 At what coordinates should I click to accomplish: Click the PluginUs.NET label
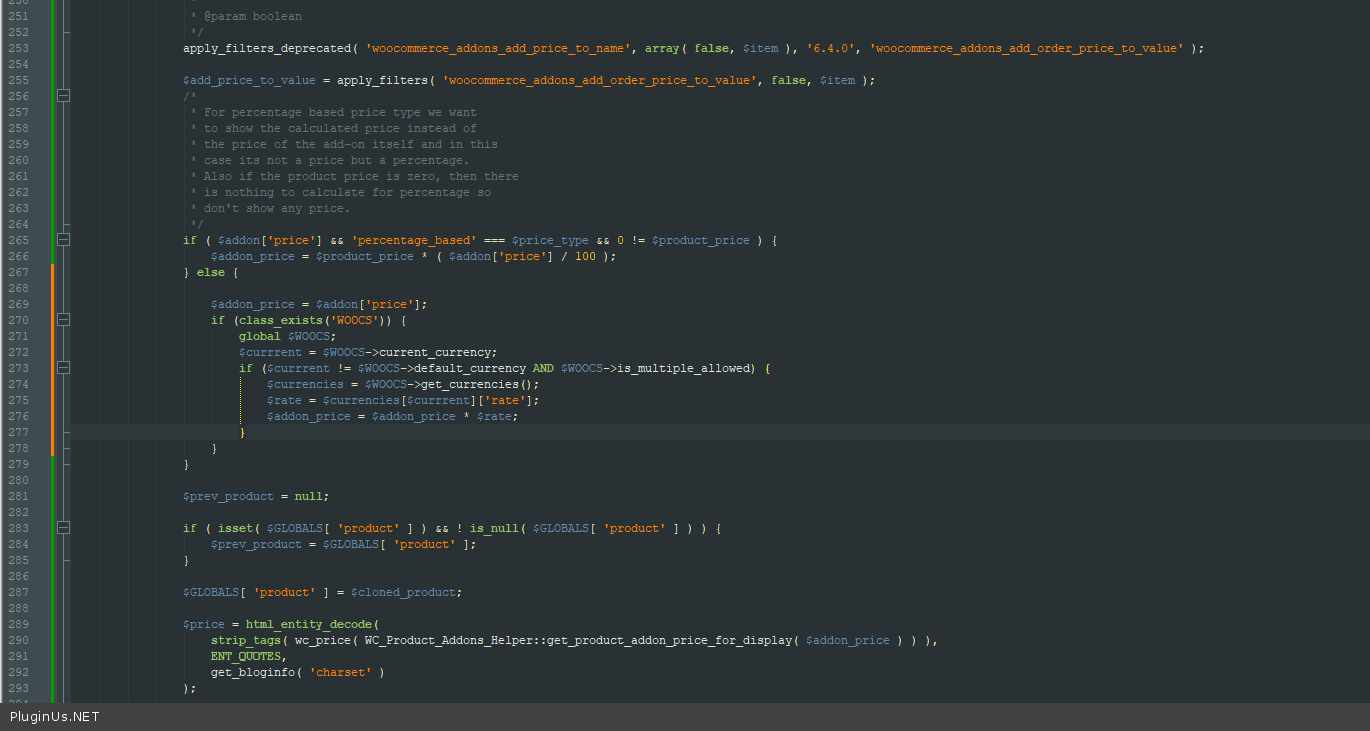pos(55,717)
